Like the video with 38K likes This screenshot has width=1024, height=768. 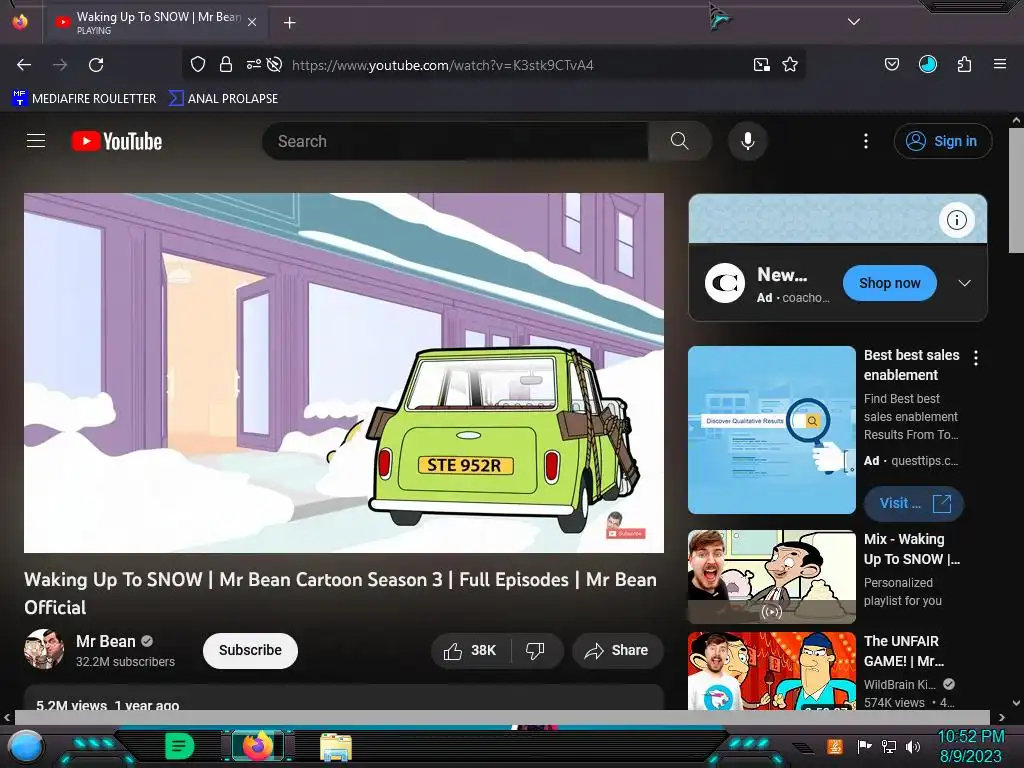click(x=470, y=650)
